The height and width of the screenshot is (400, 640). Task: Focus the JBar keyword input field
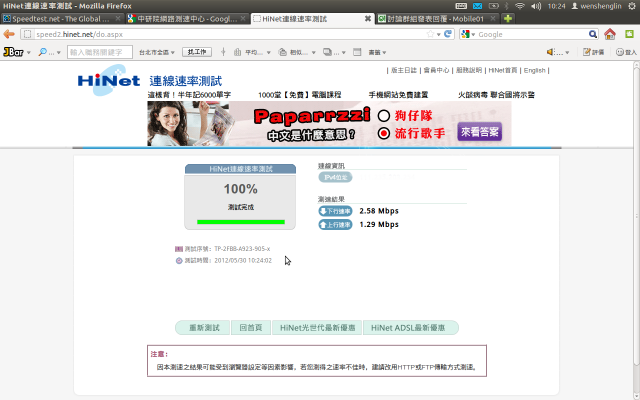(100, 52)
